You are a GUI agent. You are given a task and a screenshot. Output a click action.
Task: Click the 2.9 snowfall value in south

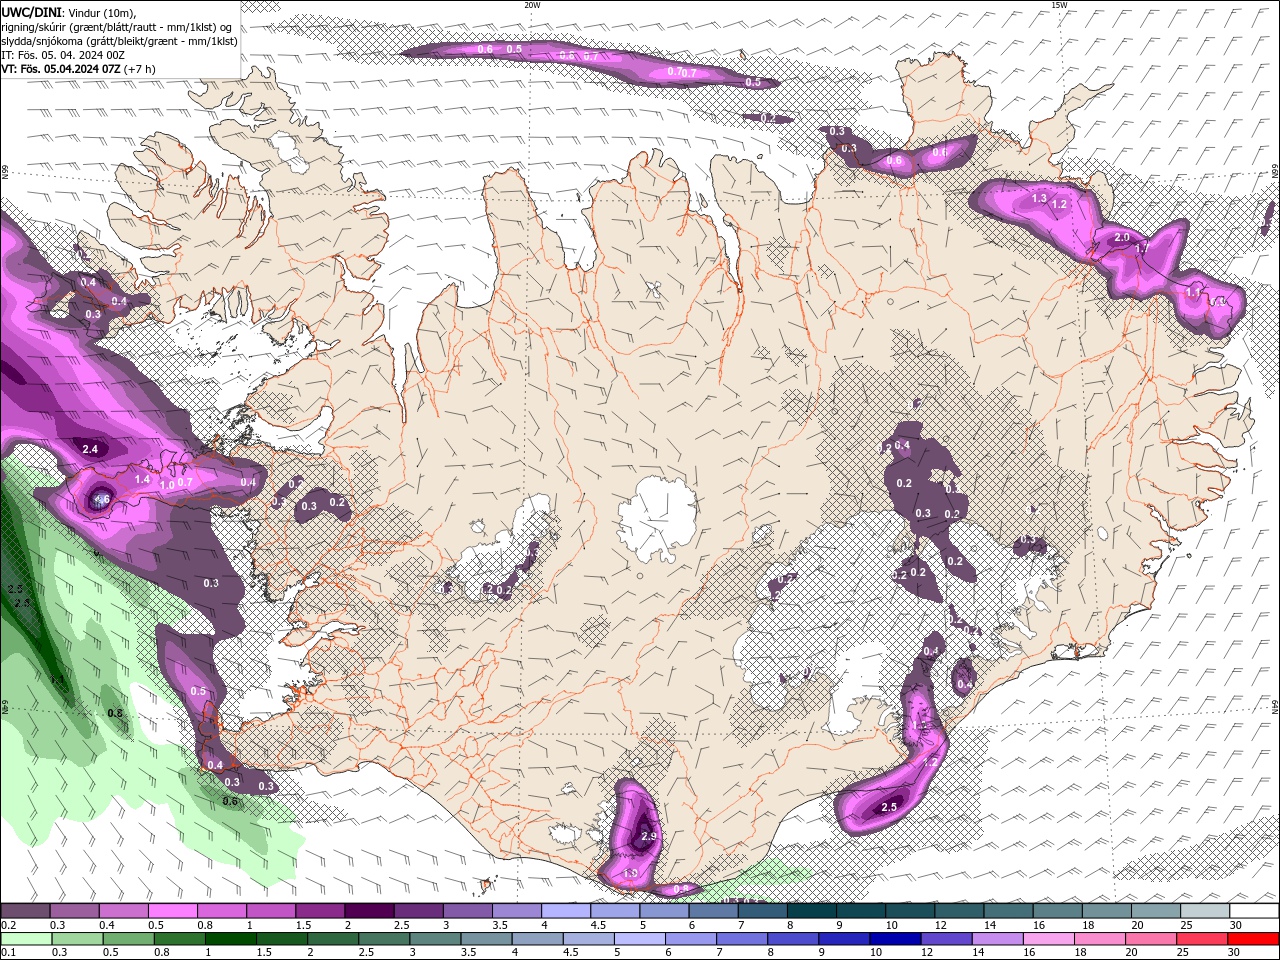point(648,836)
